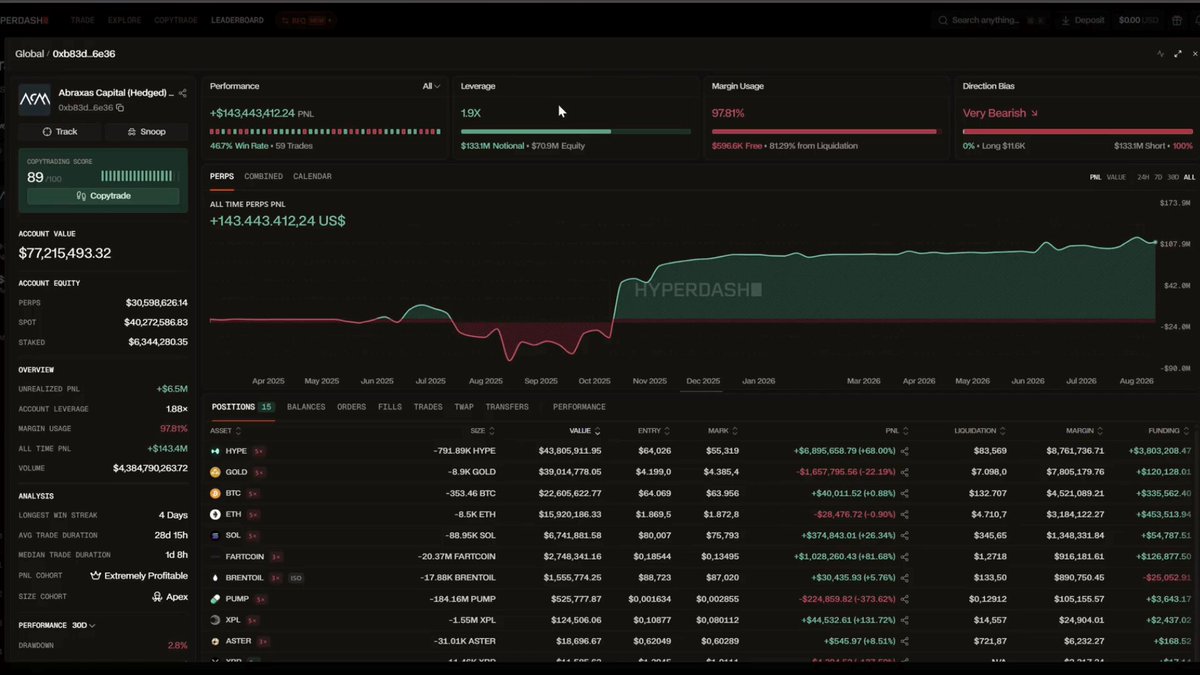Open the Performance 'All' period dropdown
Screen dimensions: 1200x675
[431, 86]
